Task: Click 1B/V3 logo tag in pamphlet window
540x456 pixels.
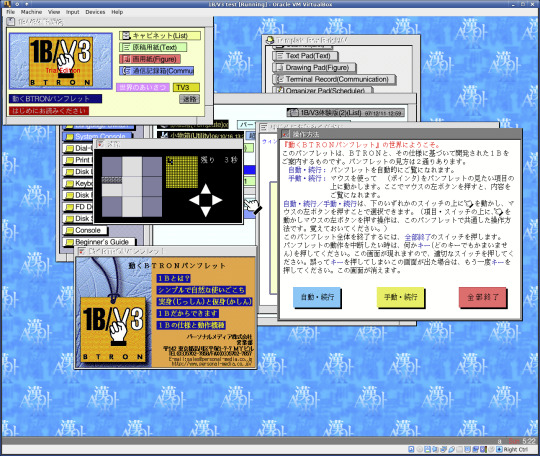Action: coord(113,330)
